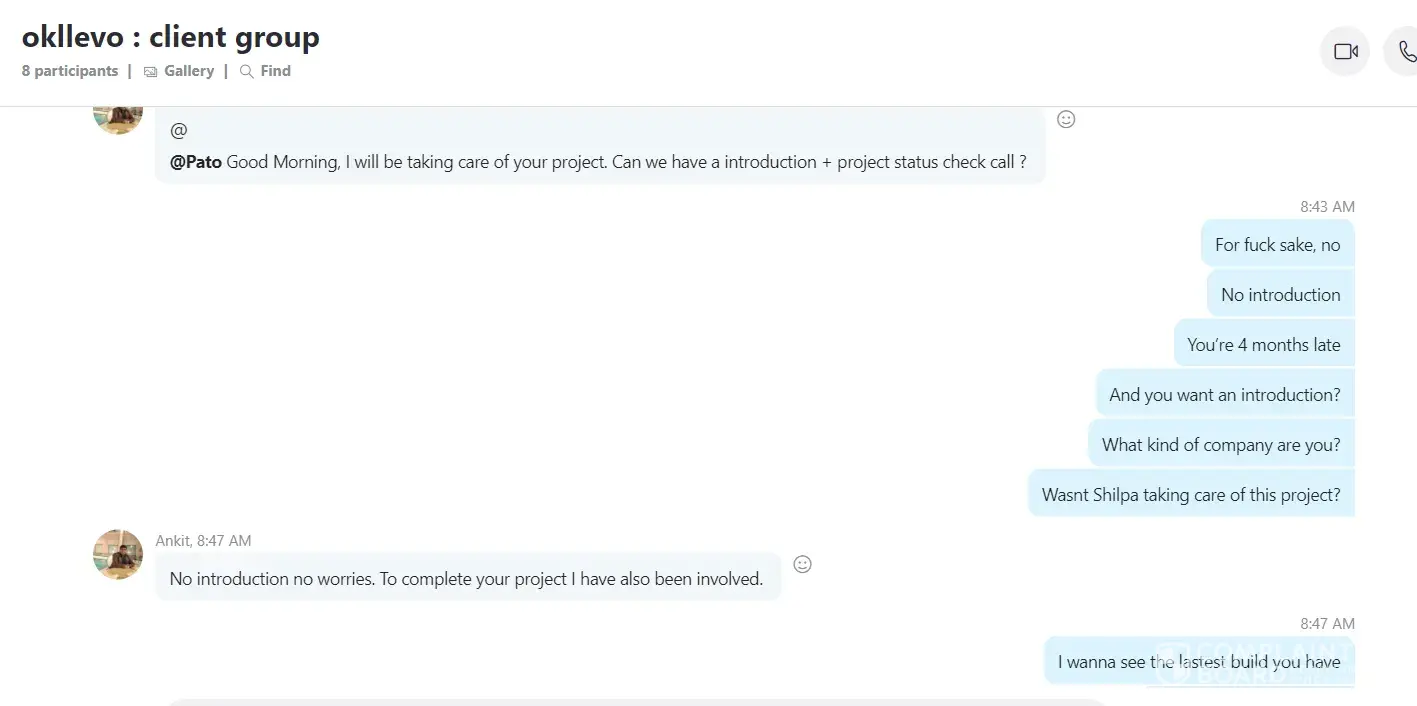This screenshot has width=1417, height=706.
Task: Click 'What kind of company are you?' bubble
Action: (1220, 445)
